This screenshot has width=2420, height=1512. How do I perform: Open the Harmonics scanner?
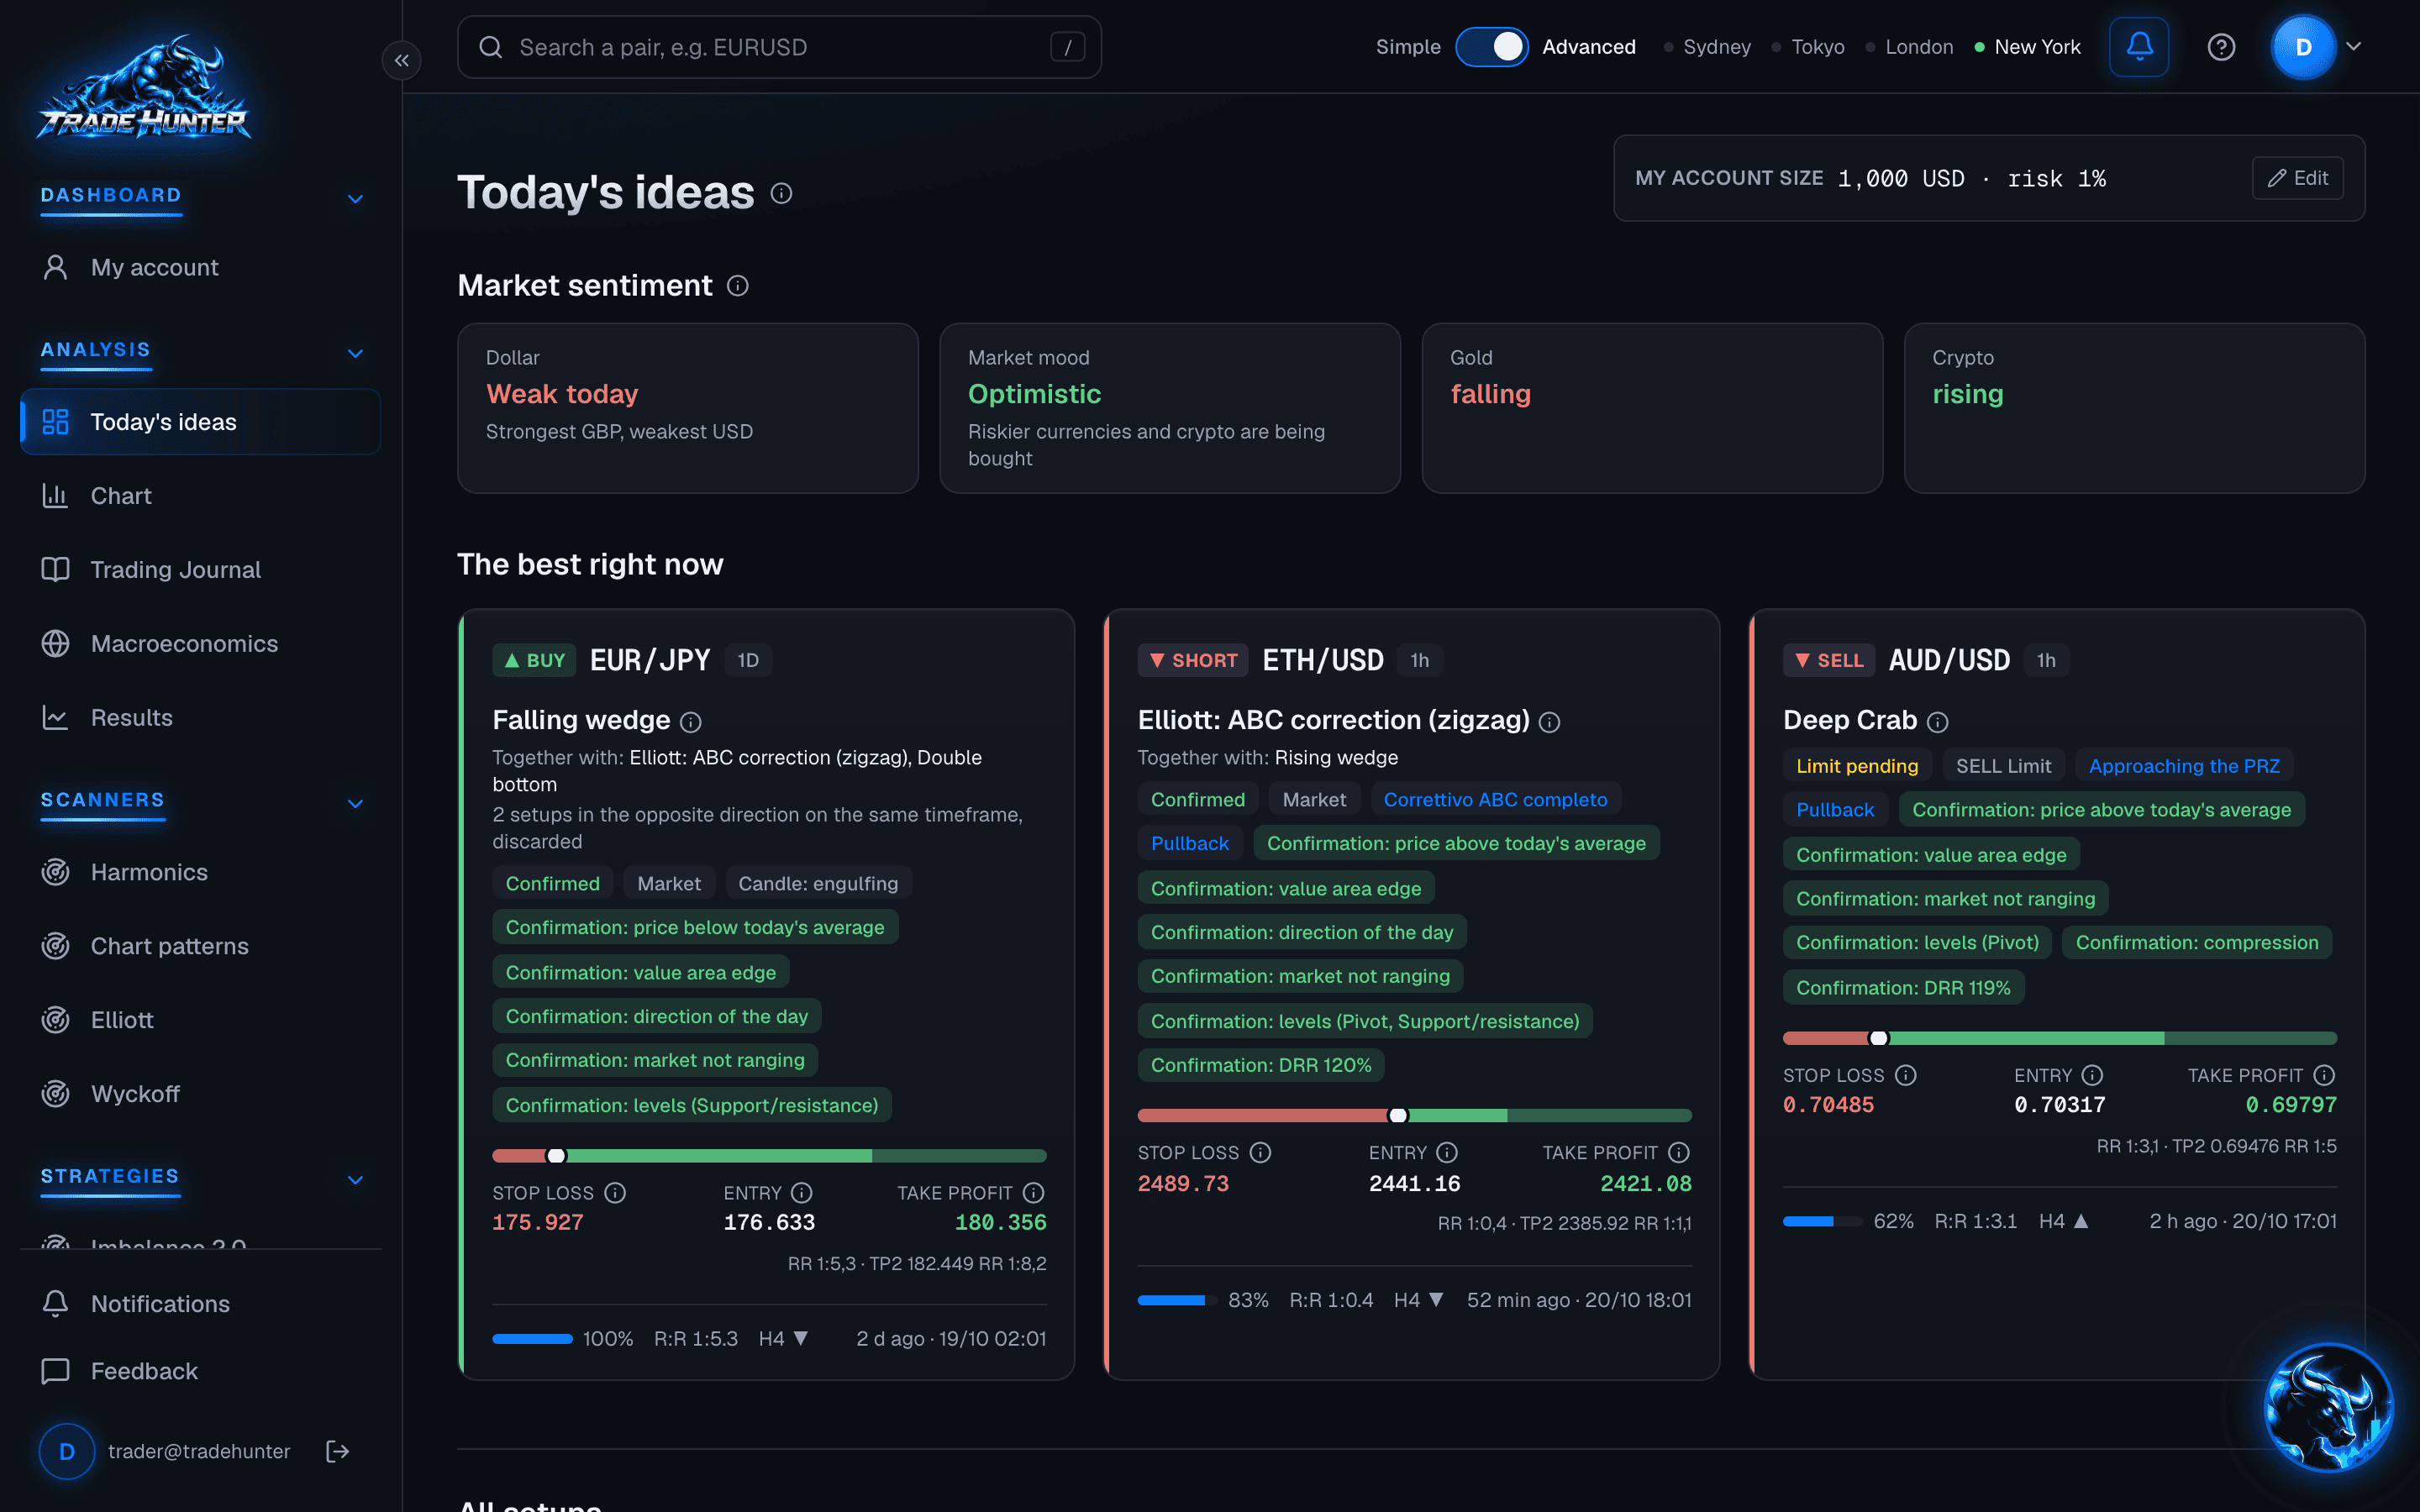coord(200,872)
